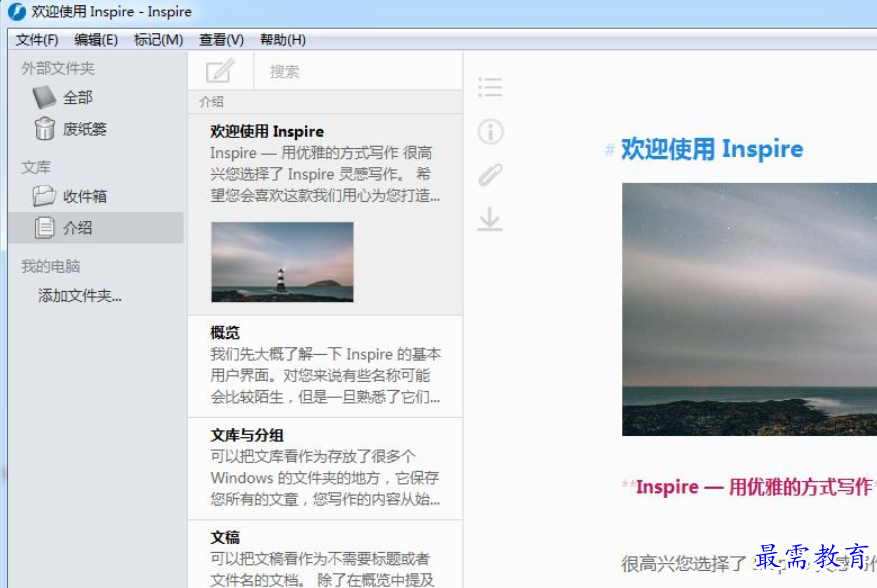
Task: Click the 我的电脑 section header
Action: 51,266
